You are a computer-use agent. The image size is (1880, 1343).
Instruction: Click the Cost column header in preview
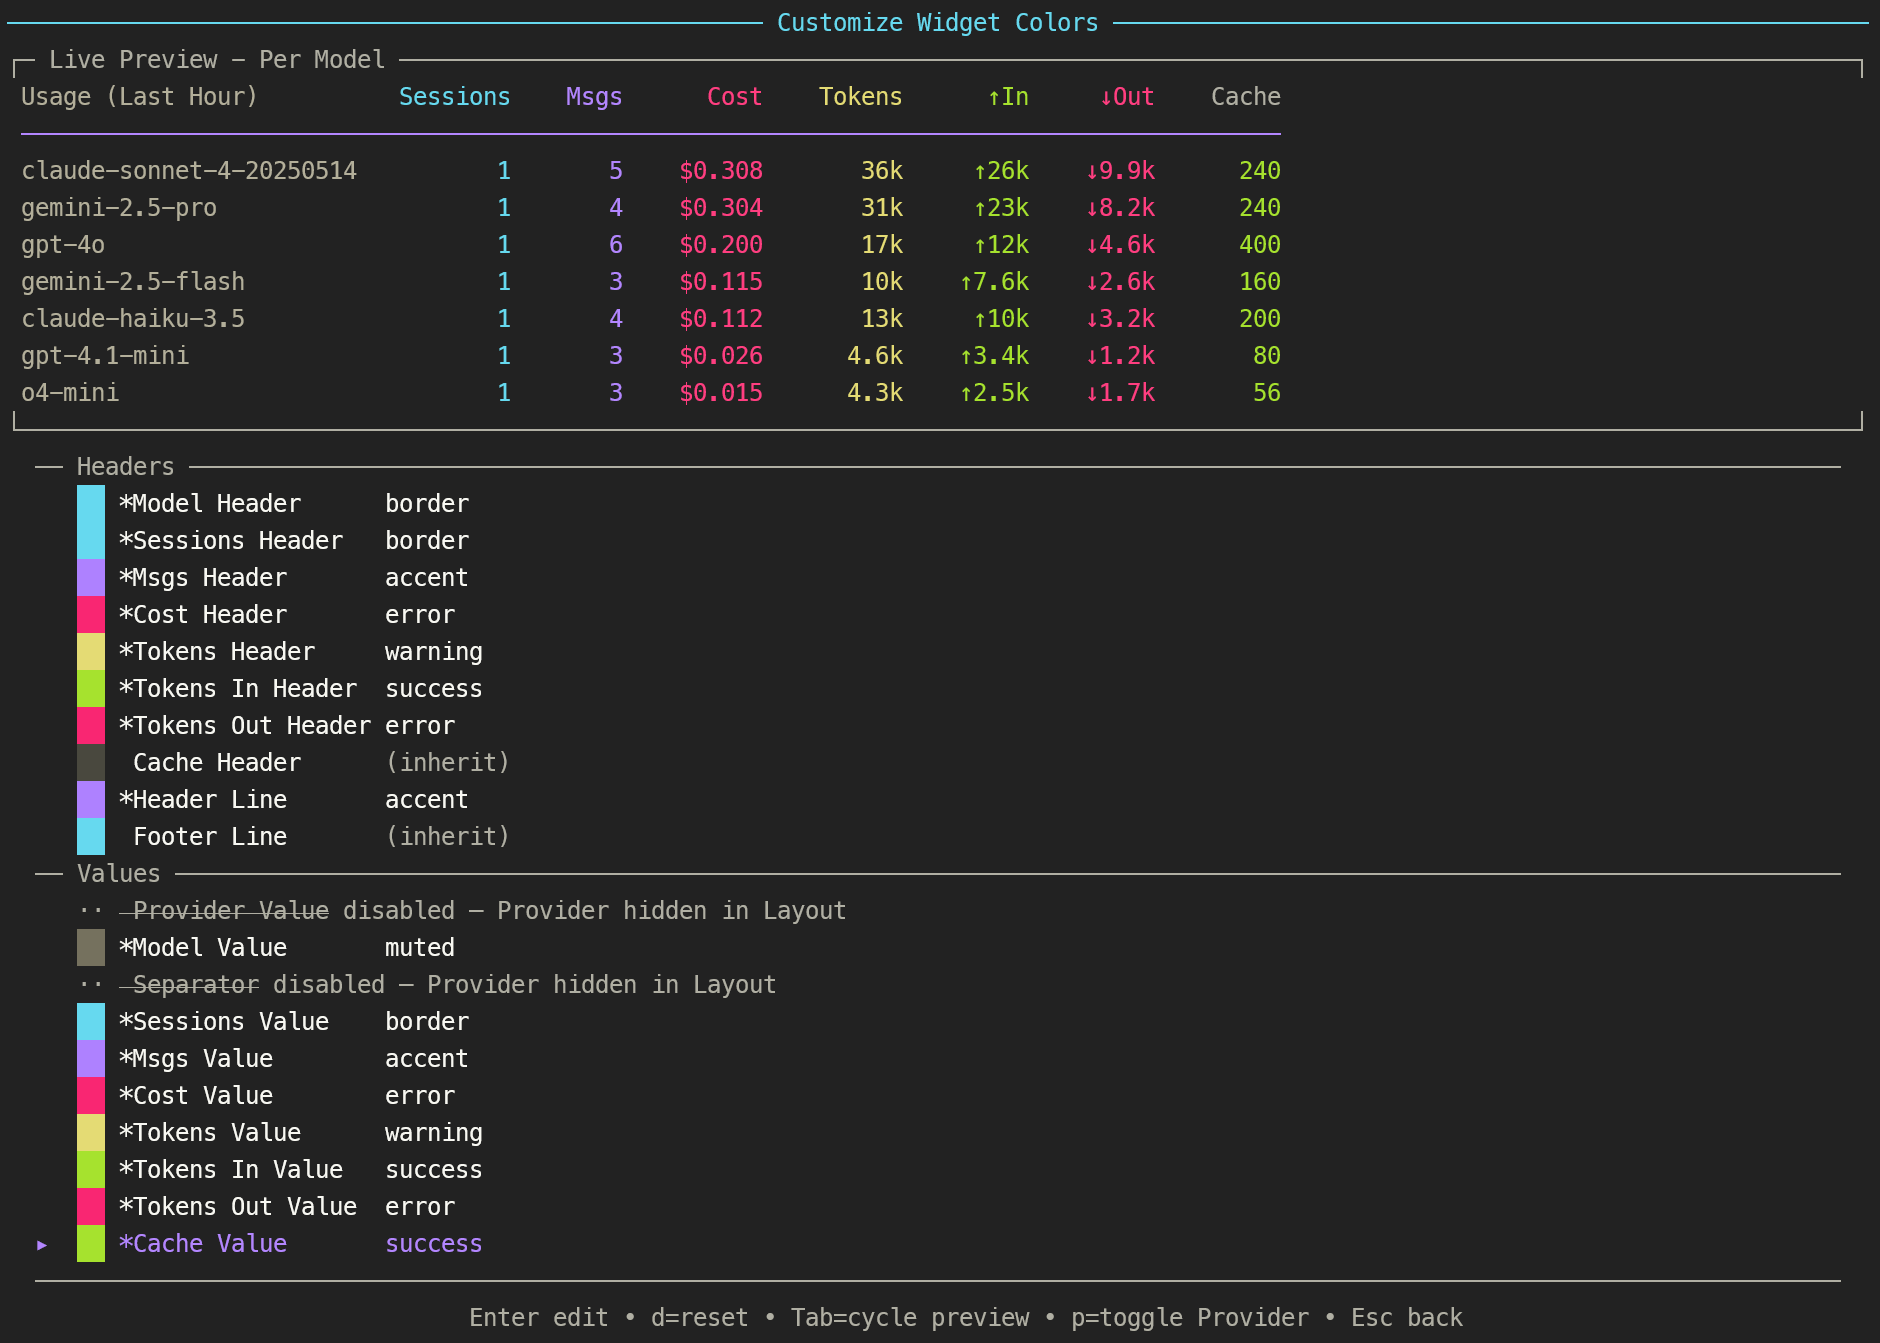pos(735,97)
